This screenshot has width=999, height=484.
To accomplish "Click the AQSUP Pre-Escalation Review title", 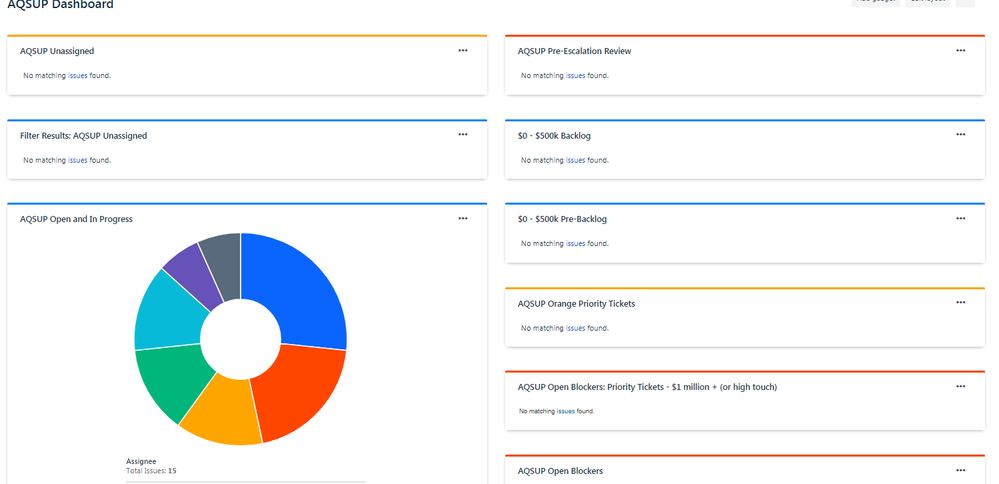I will 575,51.
